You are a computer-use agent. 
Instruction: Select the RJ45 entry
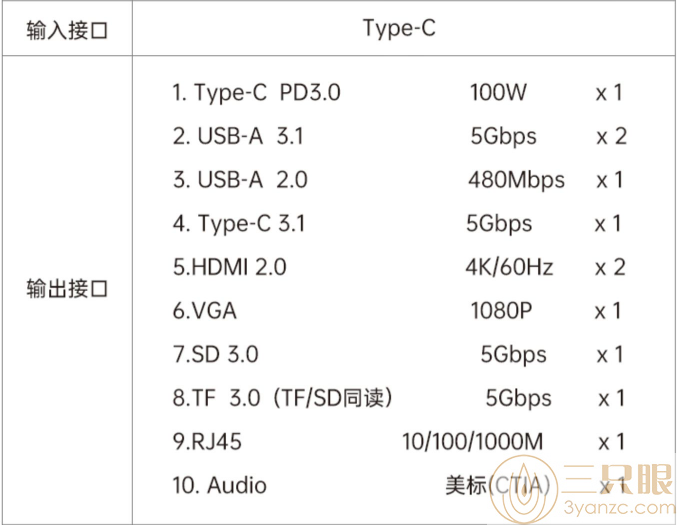[207, 442]
